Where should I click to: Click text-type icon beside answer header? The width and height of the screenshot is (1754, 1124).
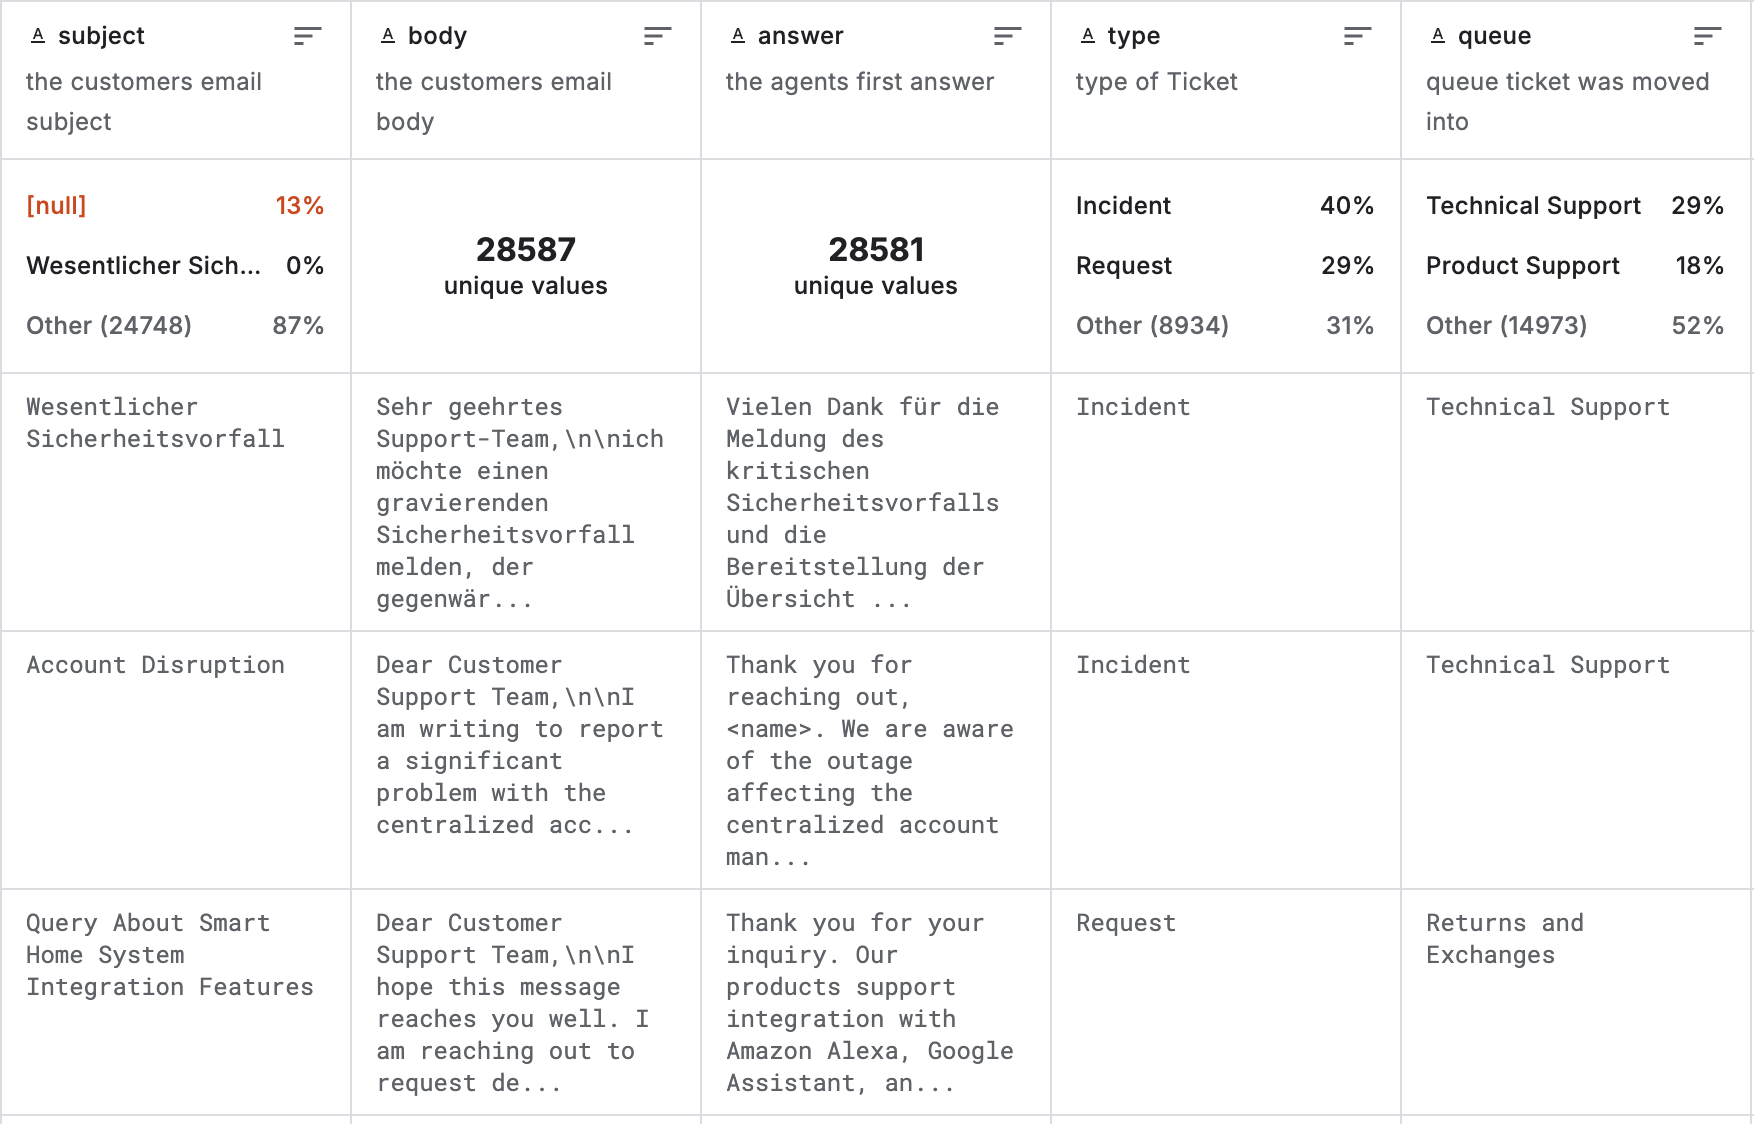coord(738,36)
